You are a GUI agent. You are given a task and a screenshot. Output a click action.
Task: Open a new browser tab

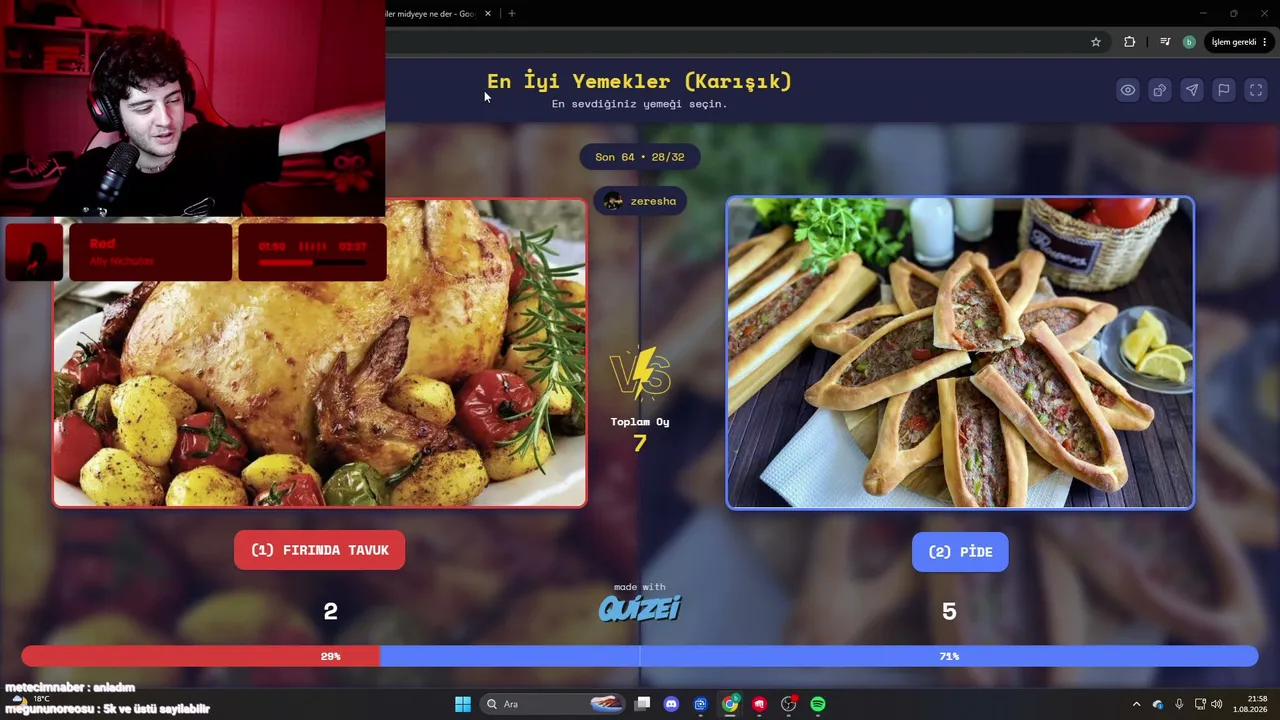(512, 14)
